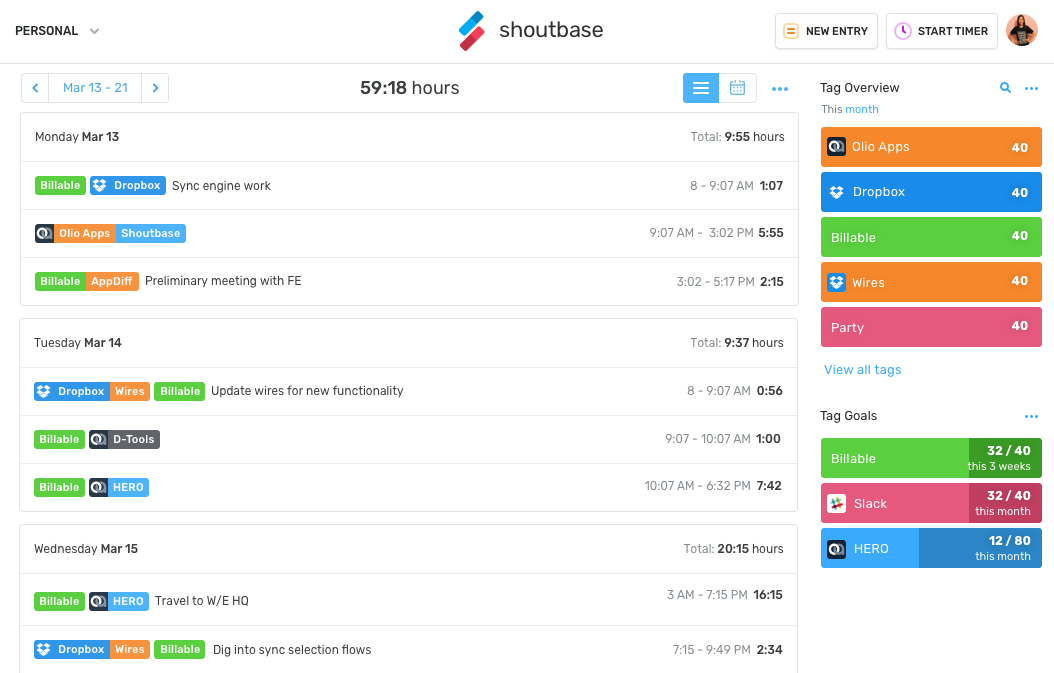Open the Tag Overview options menu

click(x=1031, y=88)
